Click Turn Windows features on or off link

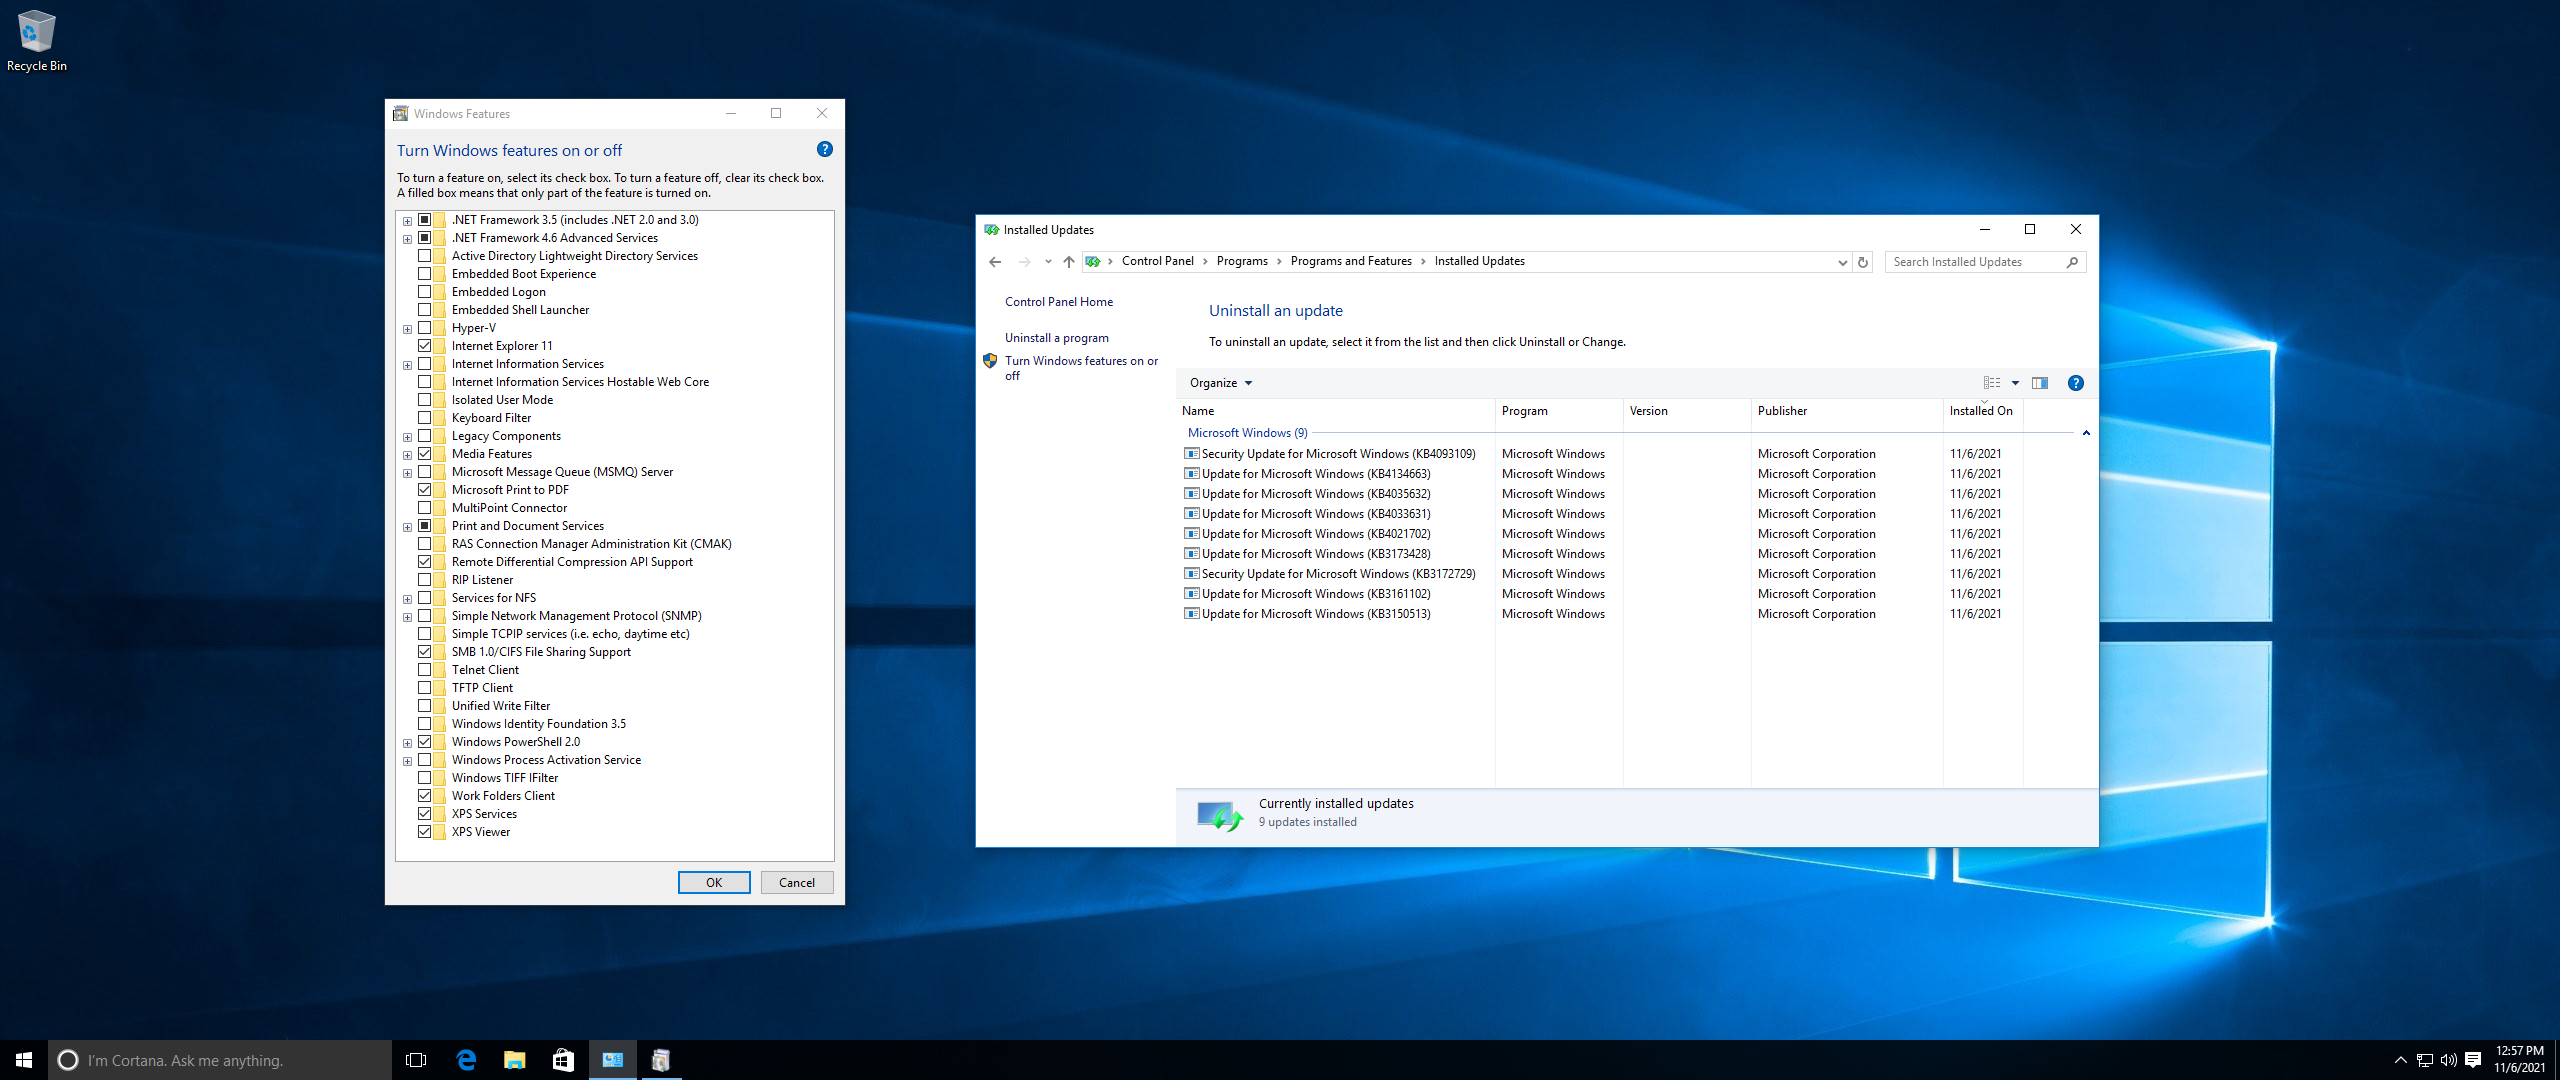[x=1081, y=368]
